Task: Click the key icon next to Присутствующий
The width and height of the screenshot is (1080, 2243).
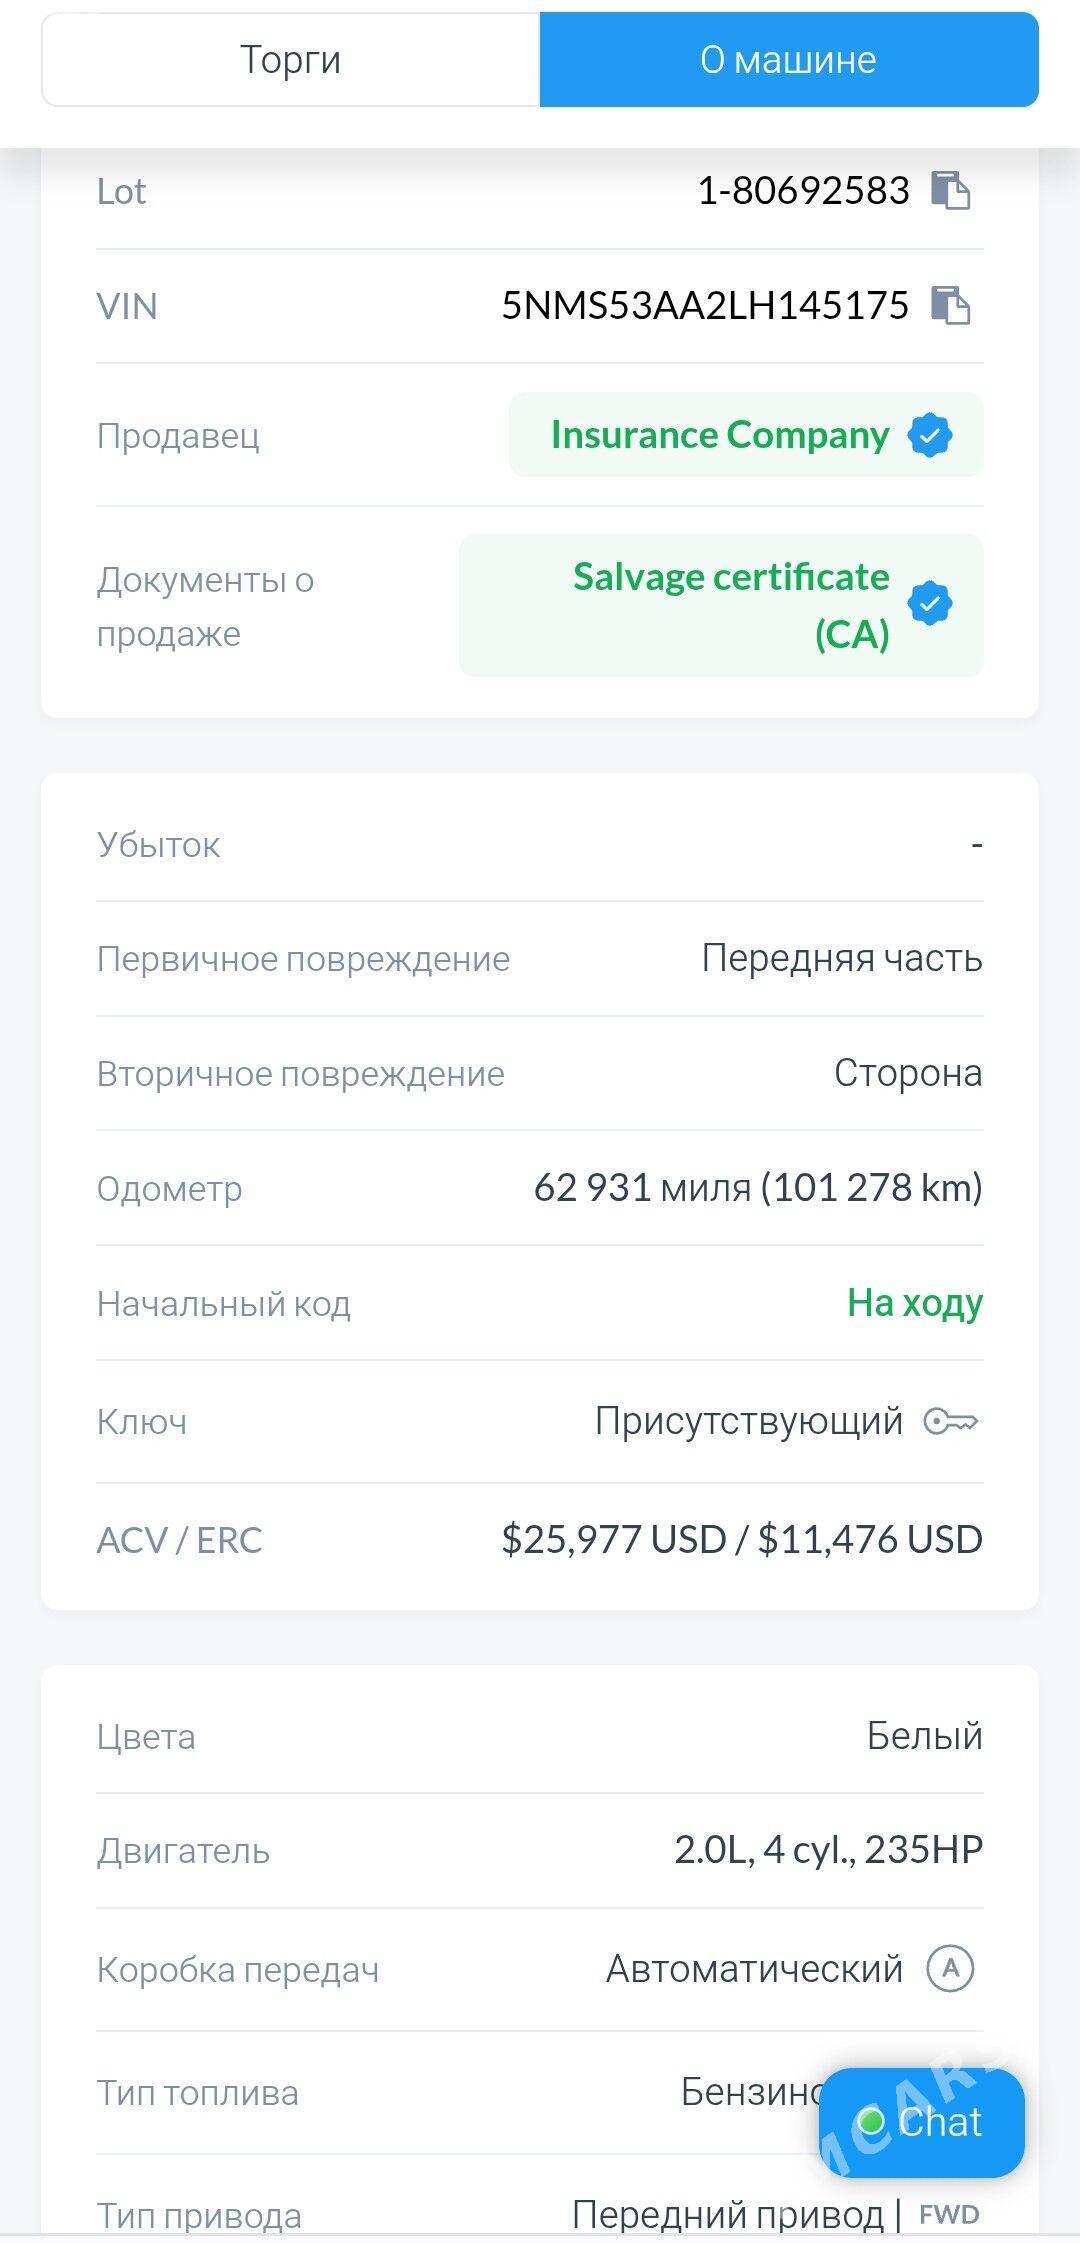Action: coord(950,1421)
